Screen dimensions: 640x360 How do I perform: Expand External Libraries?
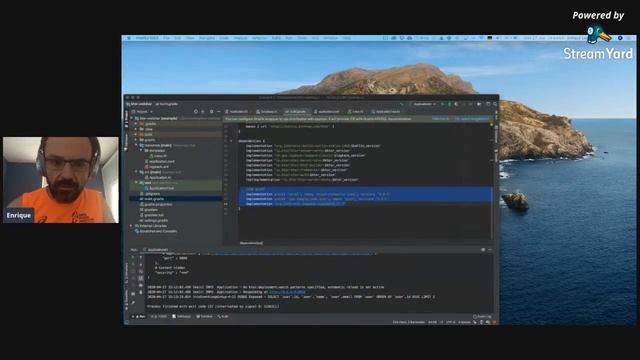[x=131, y=226]
